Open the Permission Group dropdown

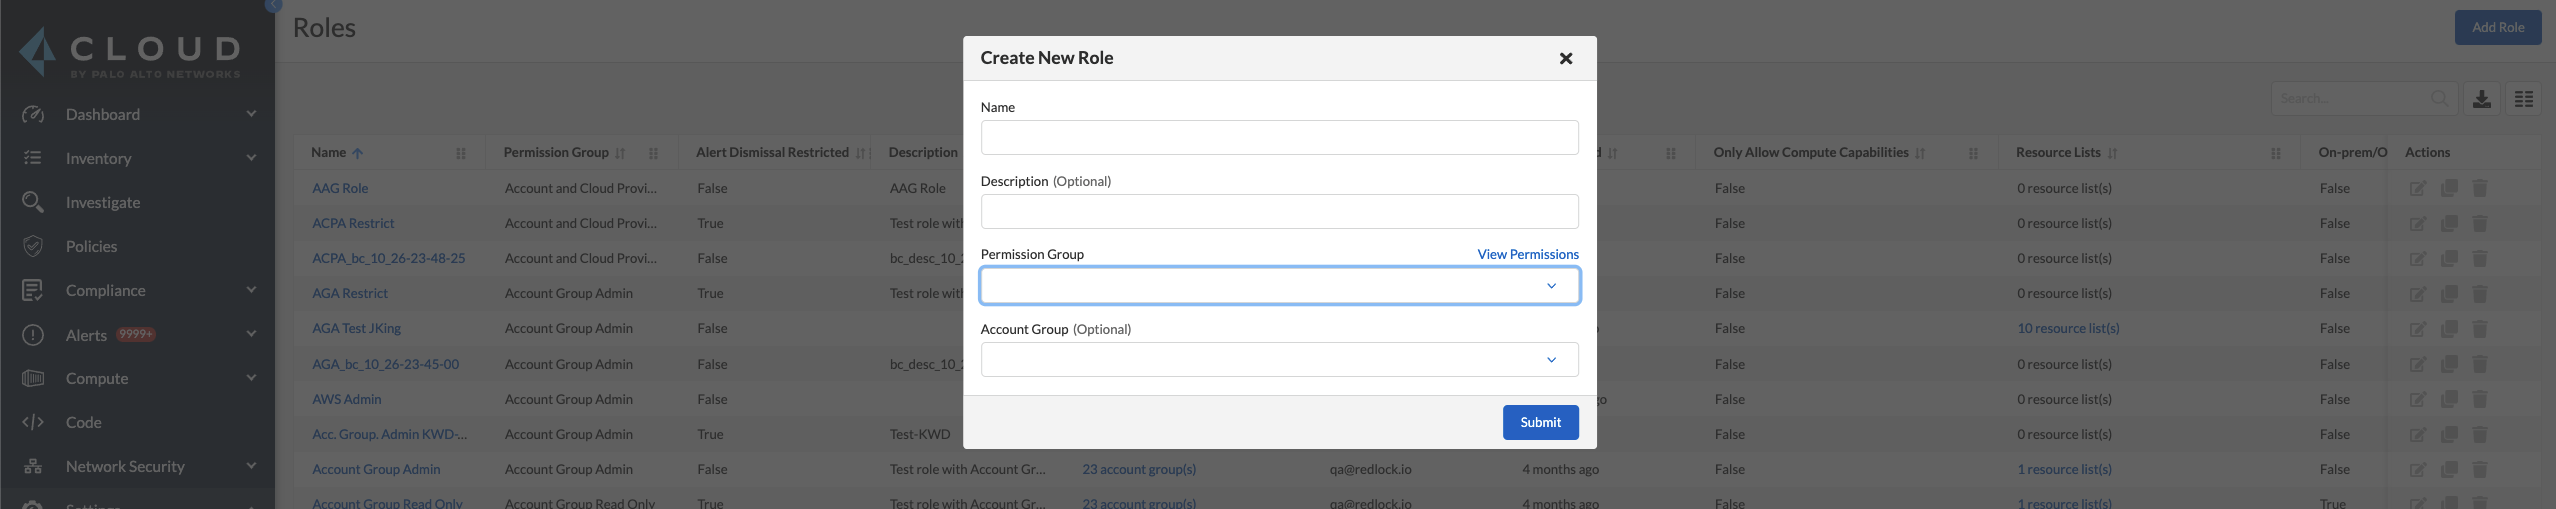pyautogui.click(x=1278, y=286)
